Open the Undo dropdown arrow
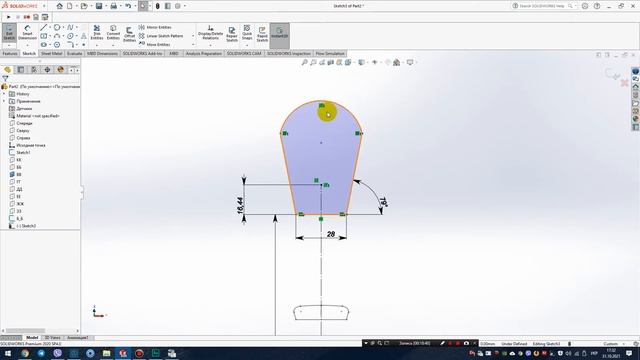 (135, 6)
